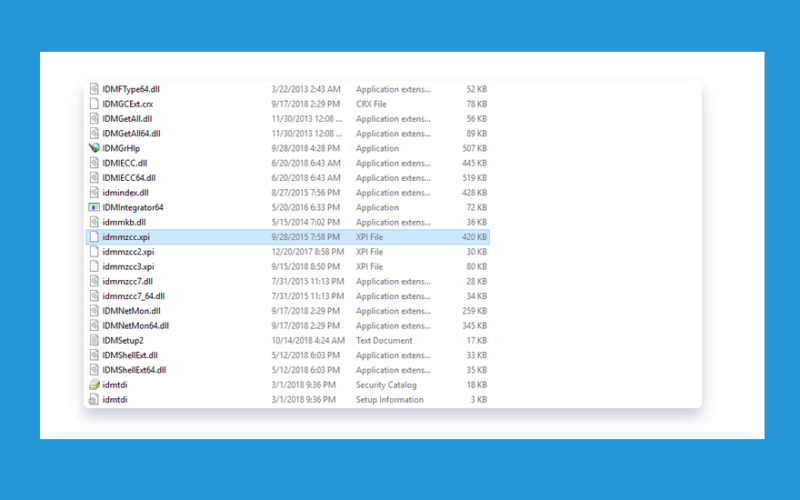Click the Text Document type cell

coord(384,341)
